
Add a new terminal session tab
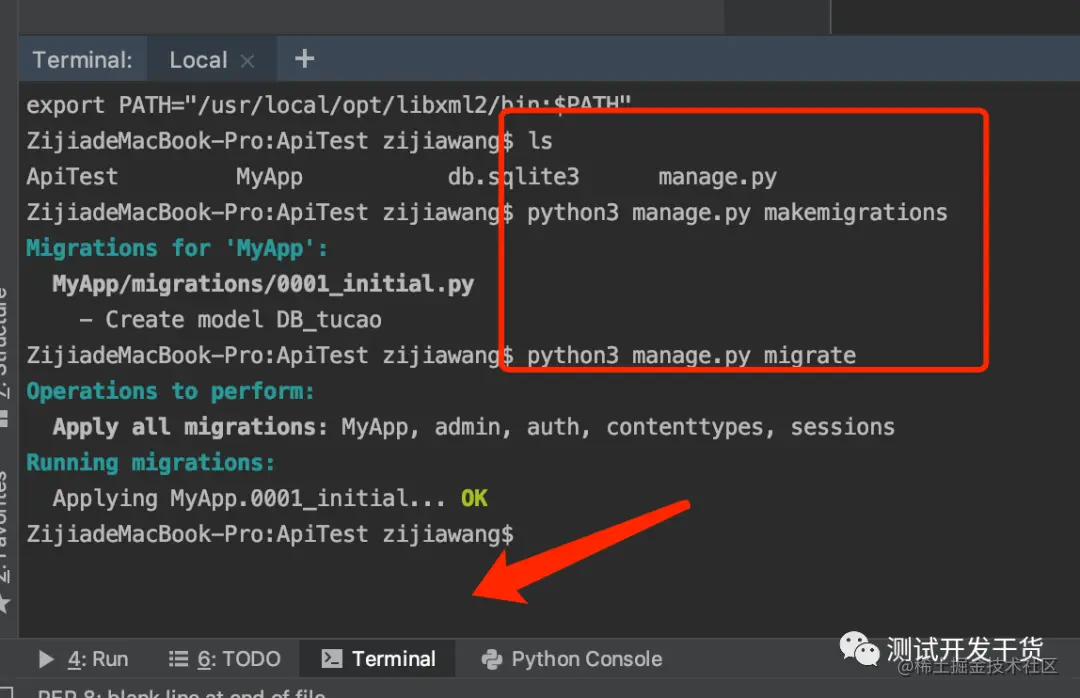tap(304, 59)
